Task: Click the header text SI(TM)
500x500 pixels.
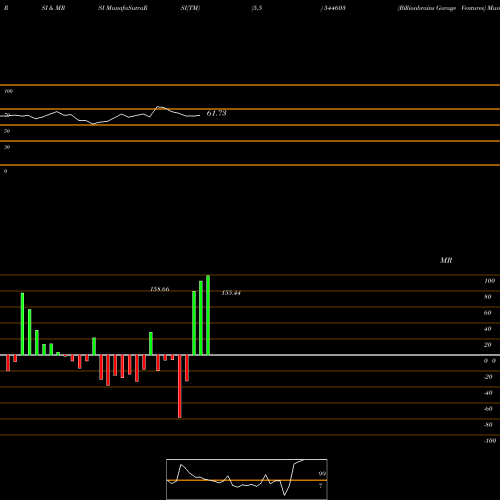Action: [x=190, y=8]
